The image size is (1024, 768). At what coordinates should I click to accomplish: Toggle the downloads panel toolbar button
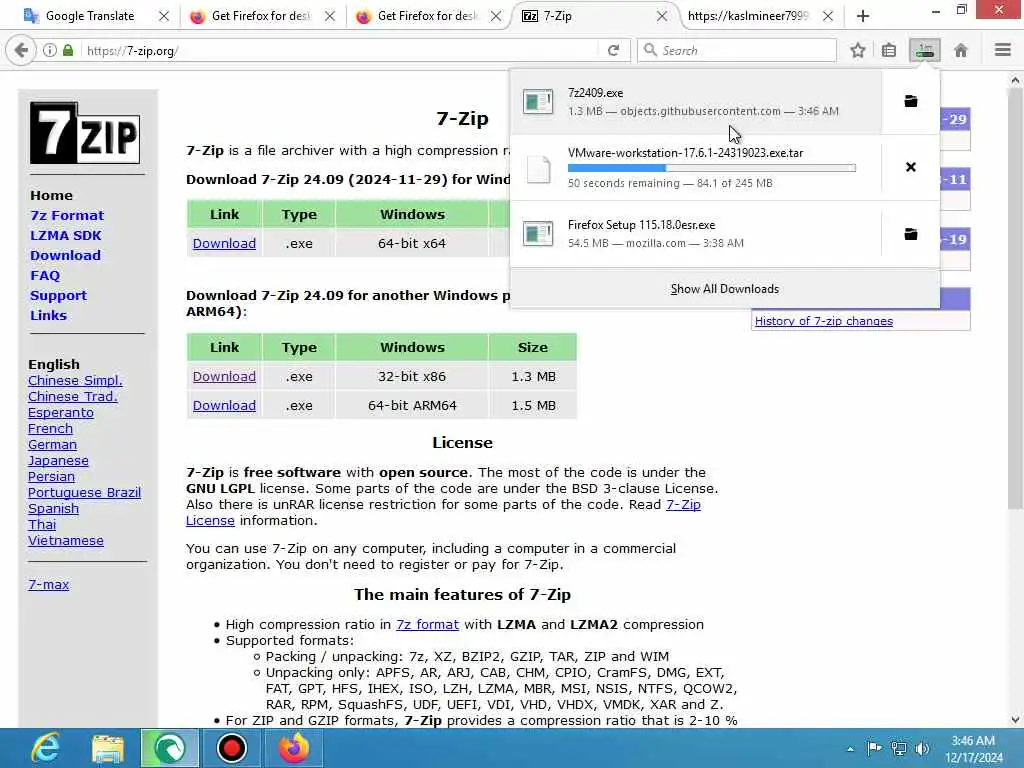tap(925, 50)
